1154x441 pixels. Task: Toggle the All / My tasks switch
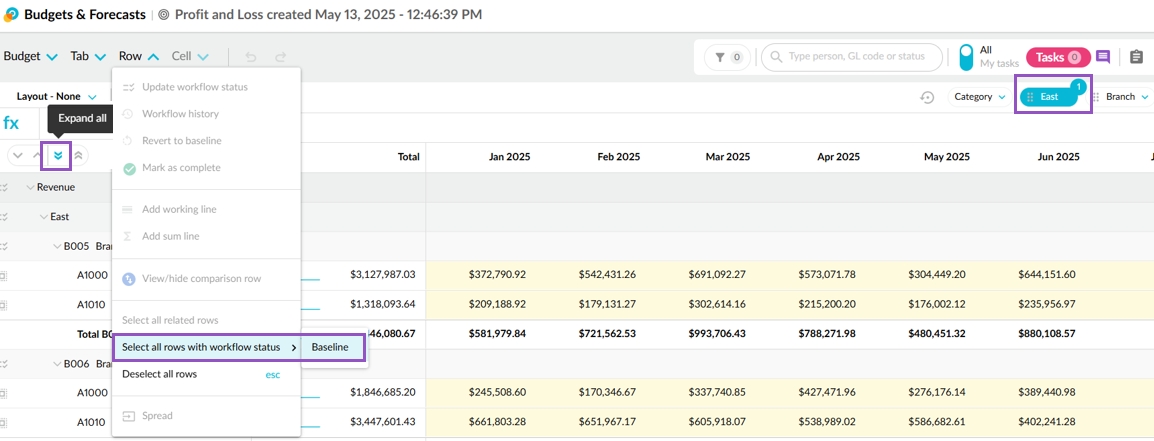(966, 57)
